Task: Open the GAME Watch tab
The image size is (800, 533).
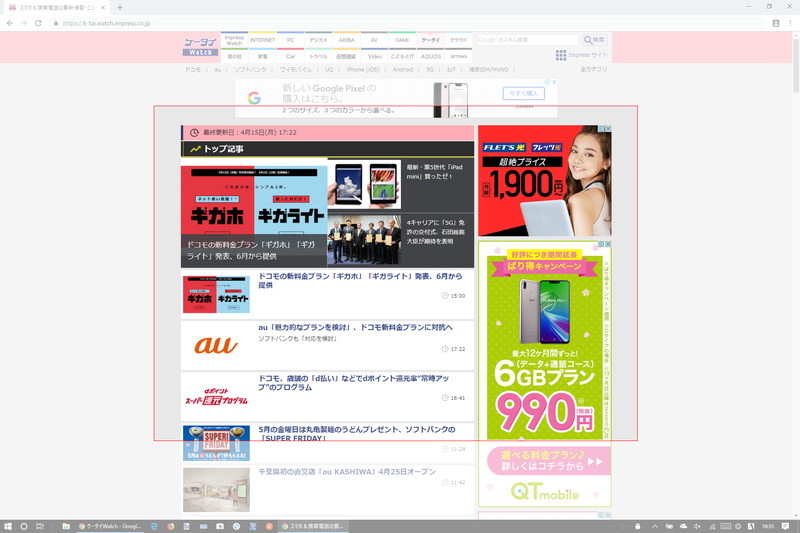Action: [402, 40]
